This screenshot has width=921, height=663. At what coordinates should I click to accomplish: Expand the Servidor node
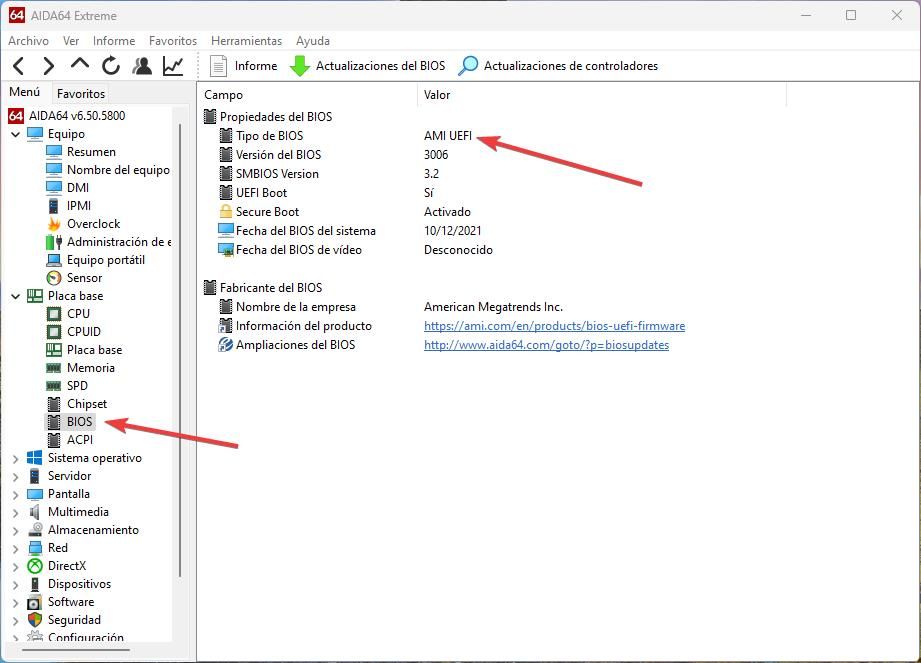point(16,476)
